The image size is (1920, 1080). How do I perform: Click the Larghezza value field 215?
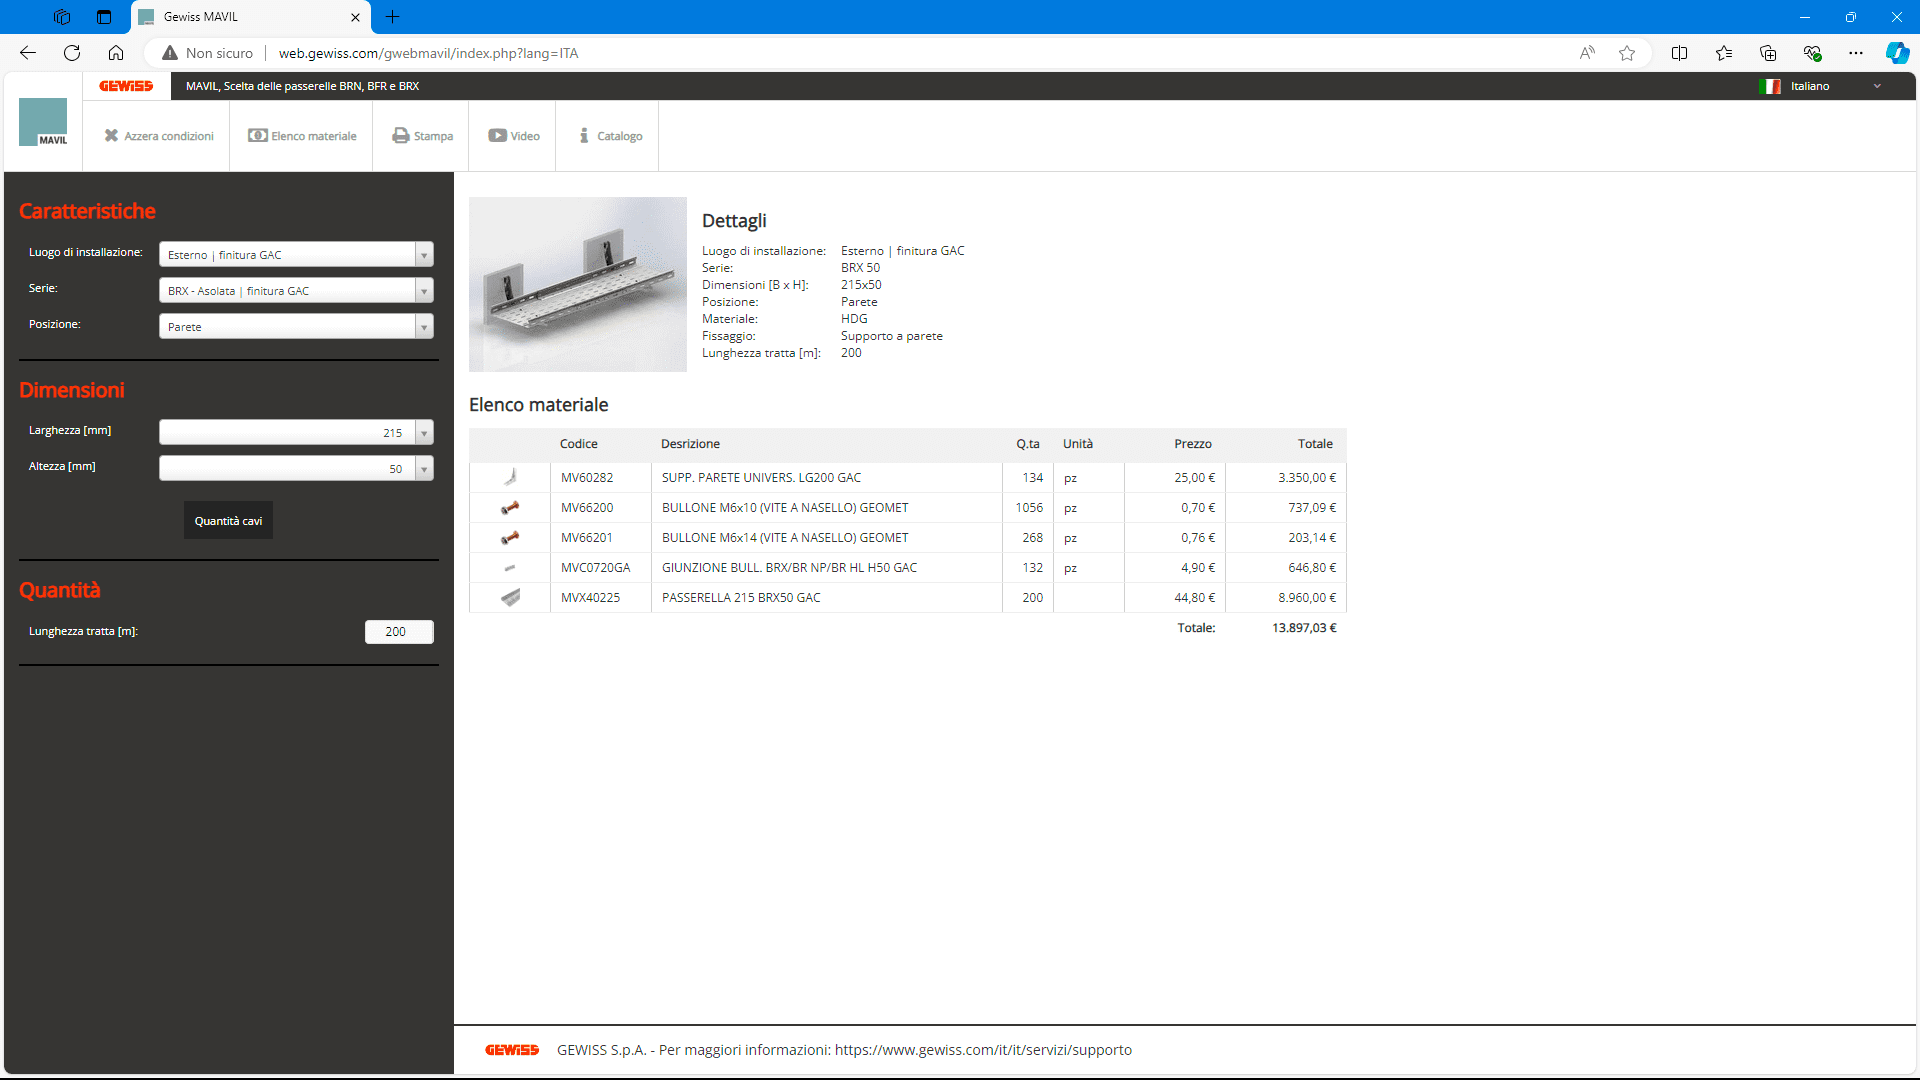click(x=287, y=433)
